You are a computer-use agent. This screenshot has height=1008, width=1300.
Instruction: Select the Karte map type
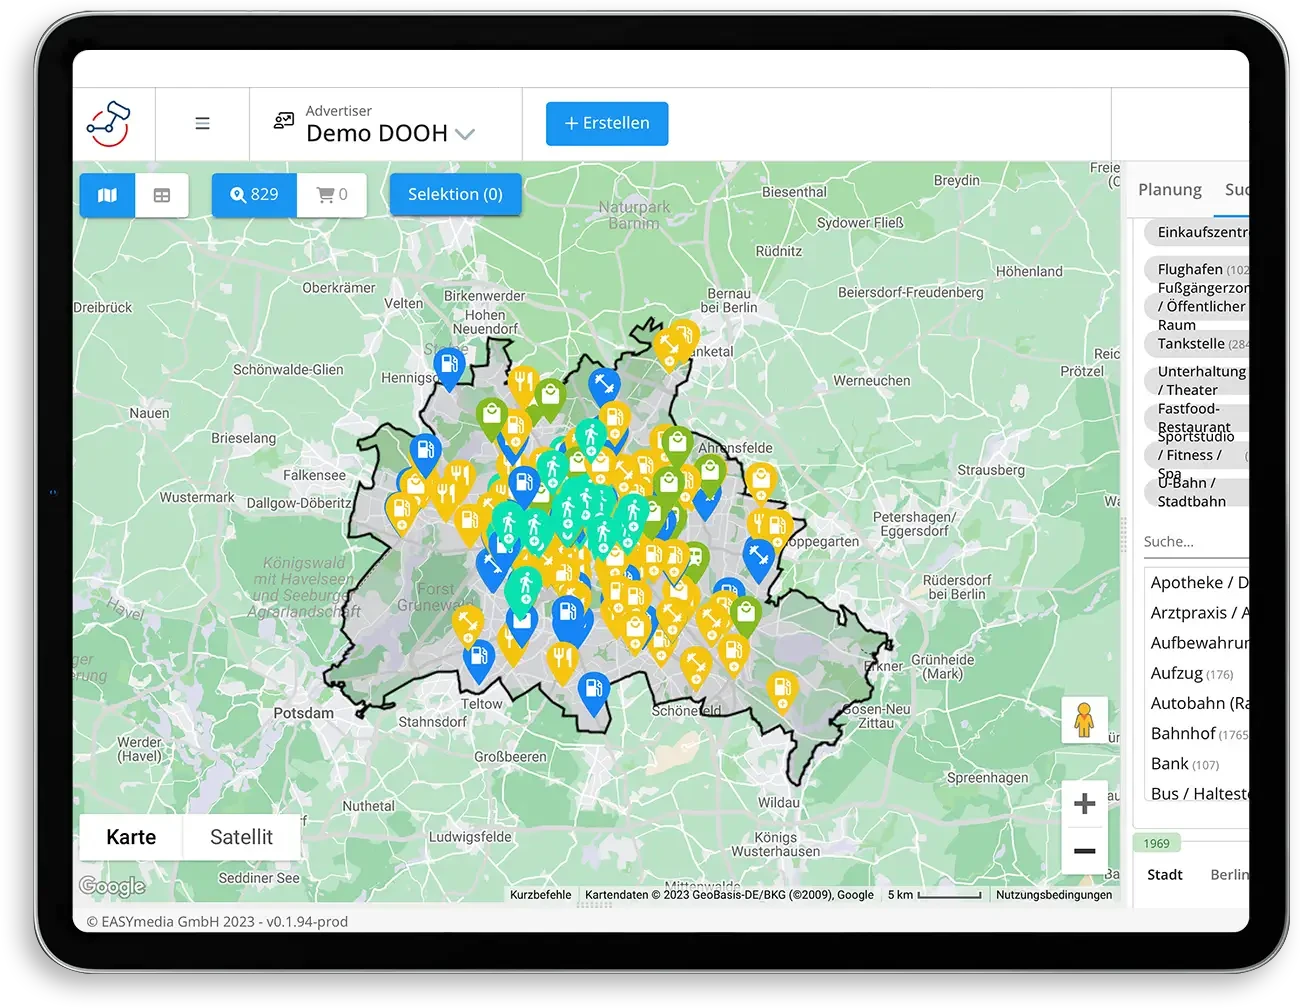(x=131, y=837)
